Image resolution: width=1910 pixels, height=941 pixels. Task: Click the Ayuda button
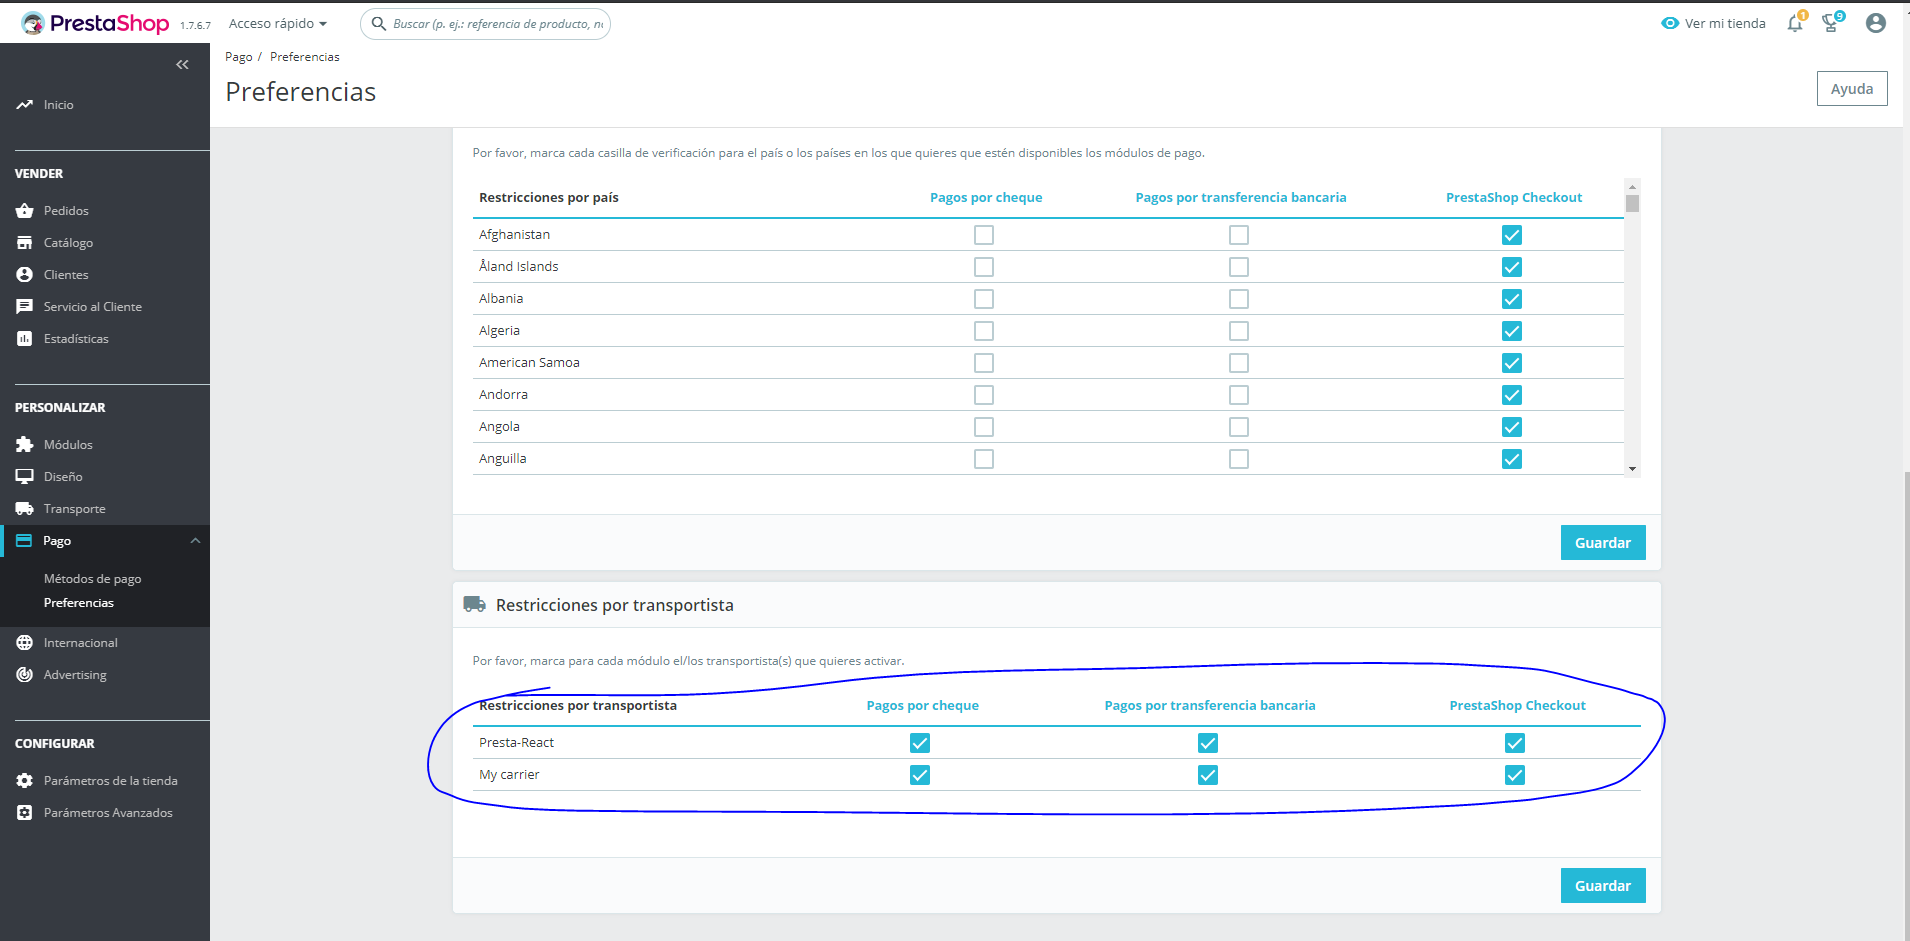(1852, 88)
